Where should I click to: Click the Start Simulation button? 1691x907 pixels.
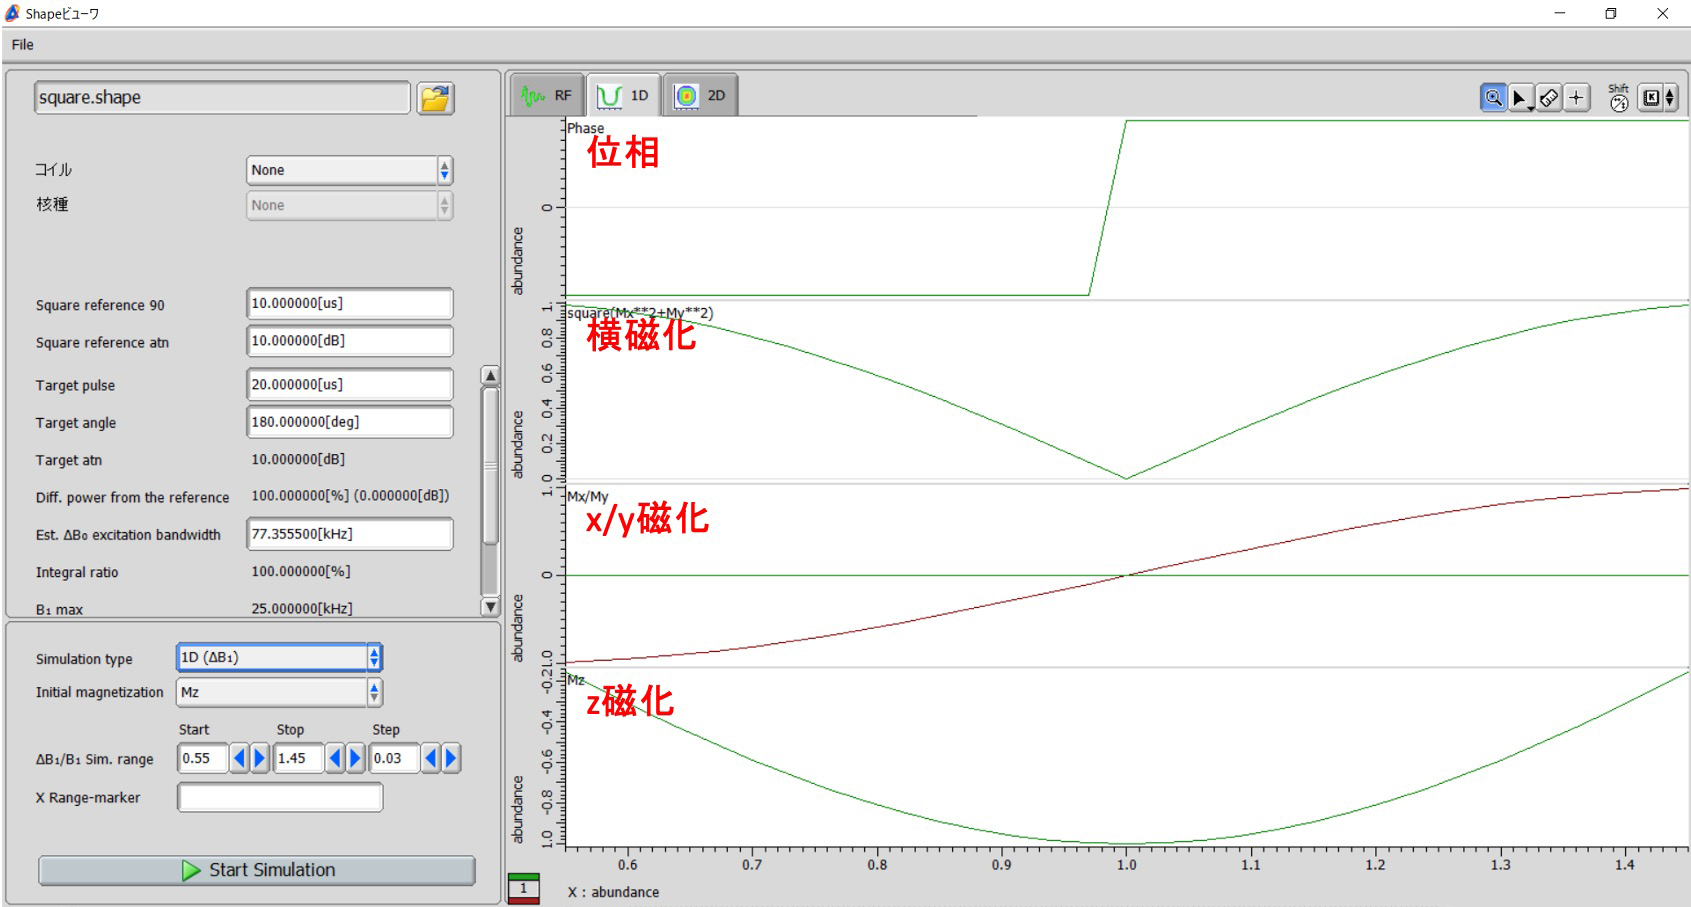pos(257,870)
